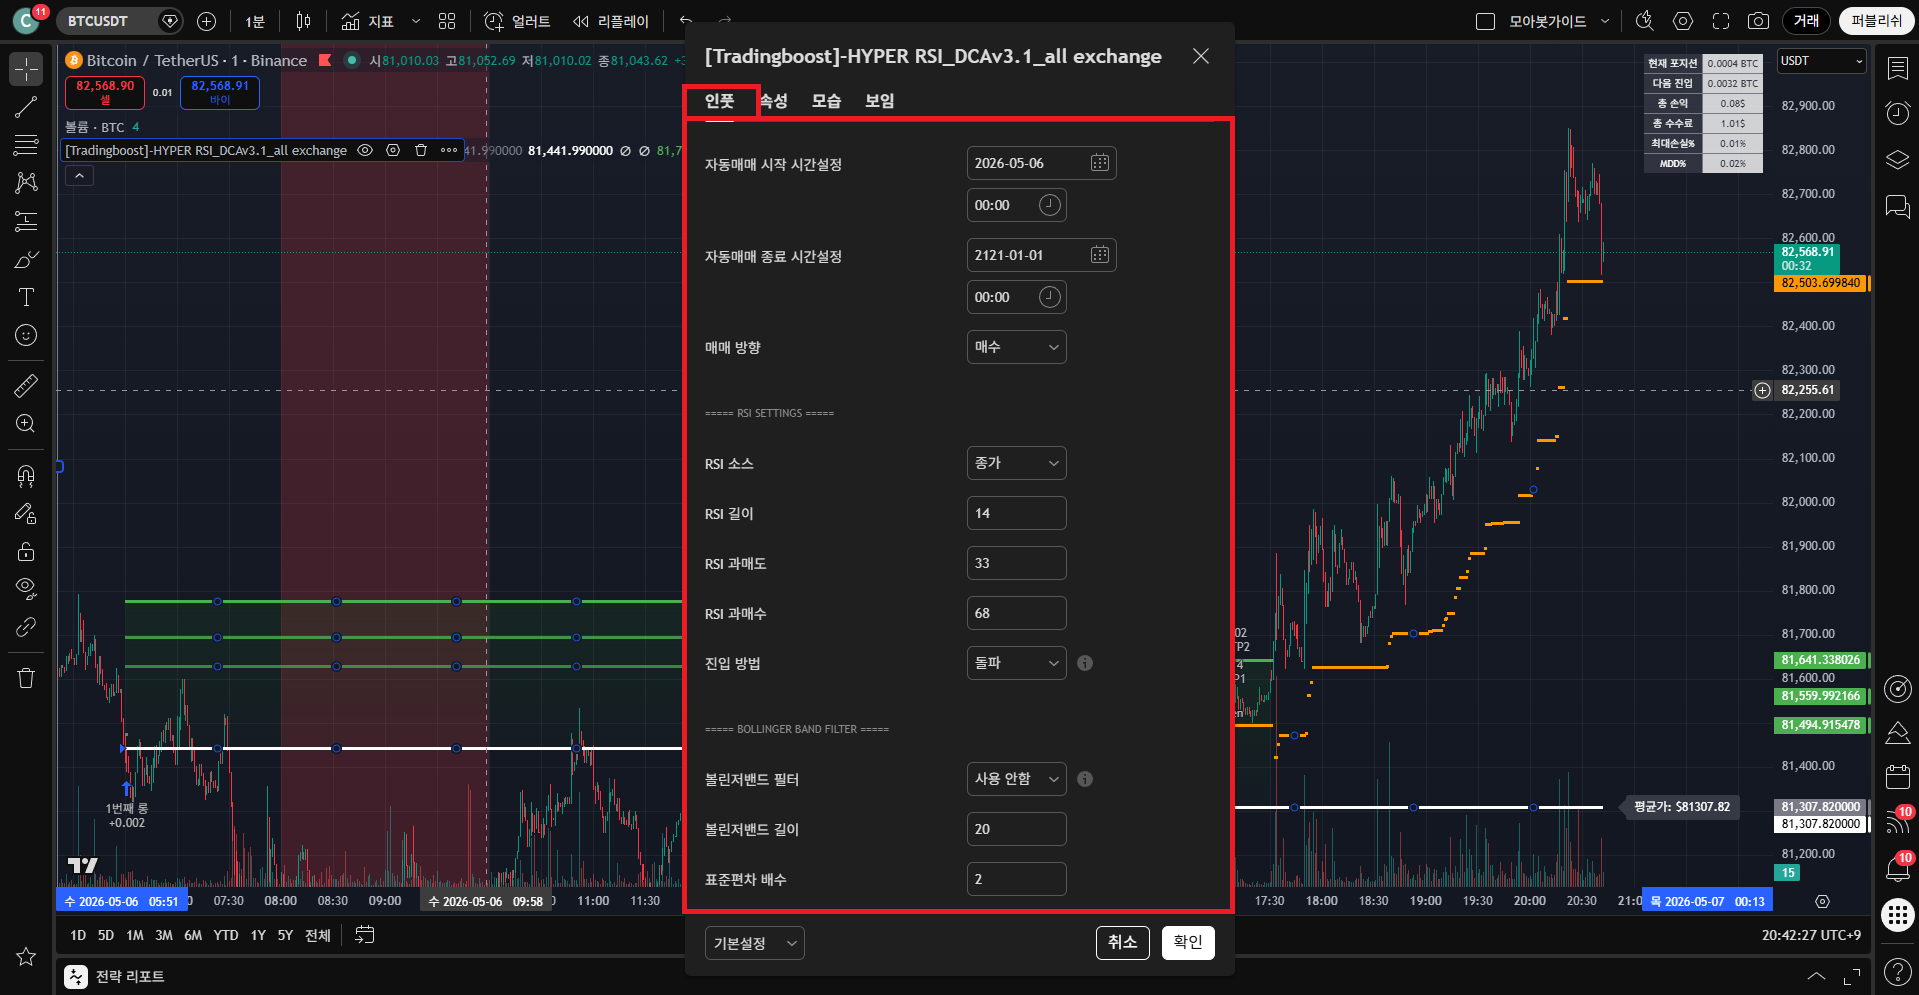
Task: Select the text annotation tool
Action: click(x=26, y=297)
